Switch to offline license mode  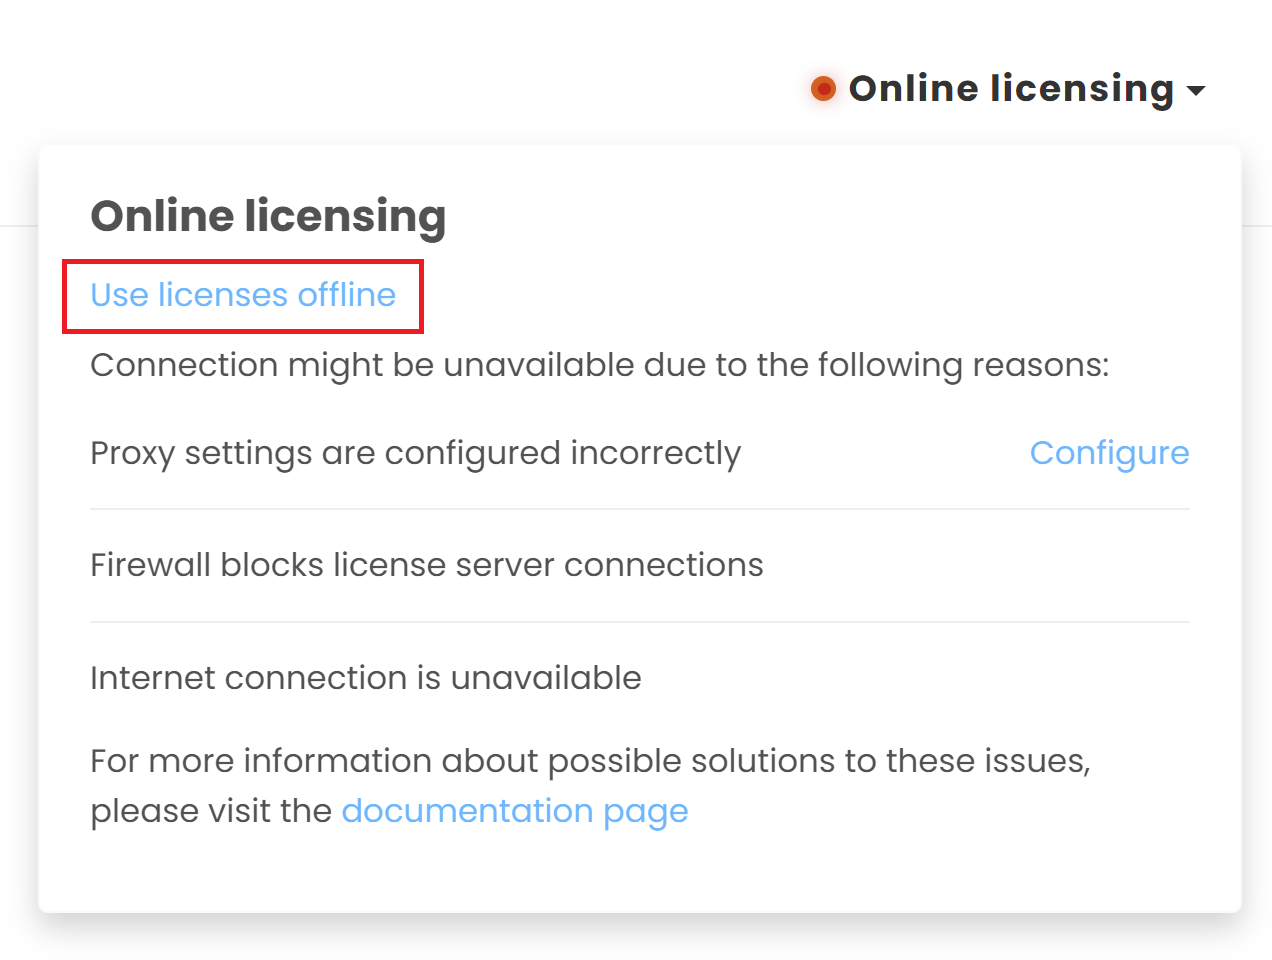click(x=242, y=295)
